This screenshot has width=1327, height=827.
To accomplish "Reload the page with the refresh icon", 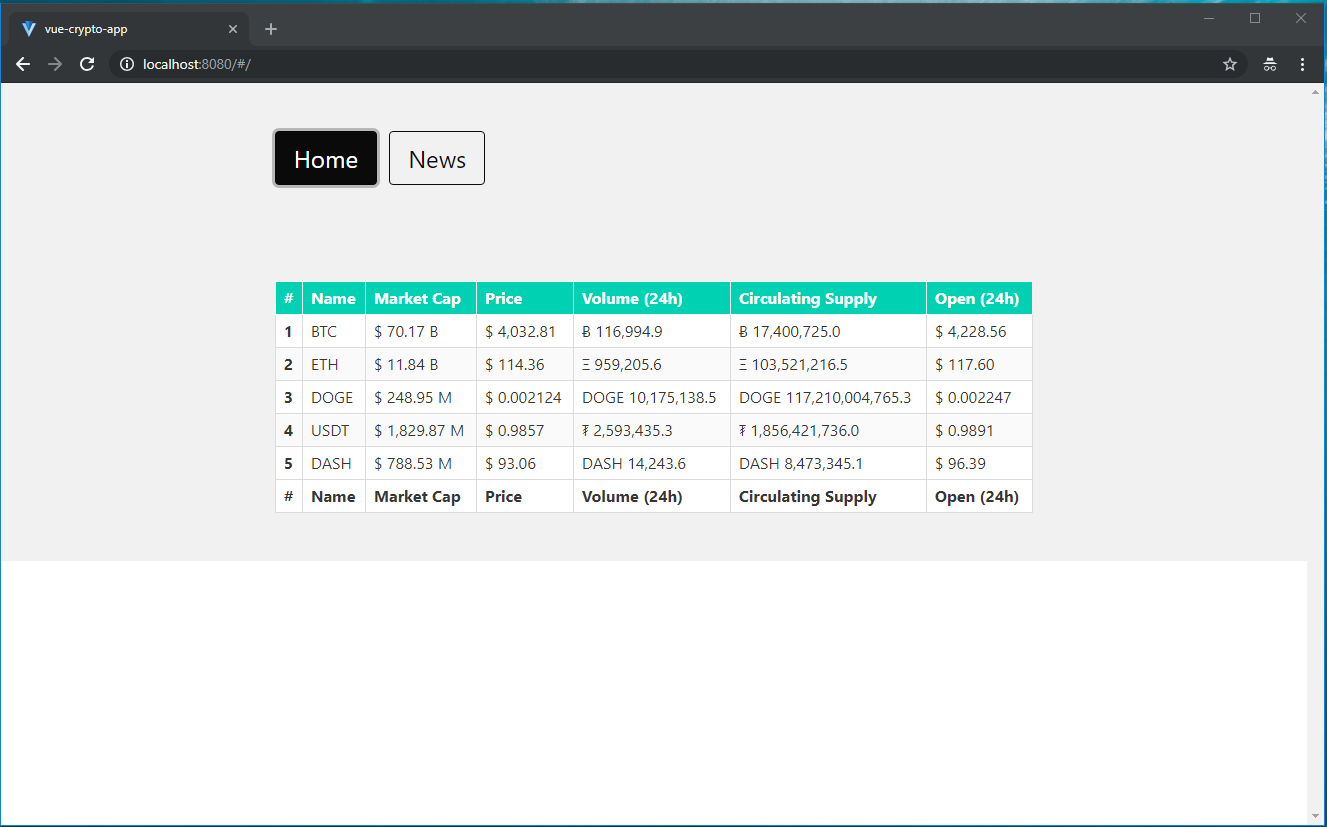I will point(86,63).
